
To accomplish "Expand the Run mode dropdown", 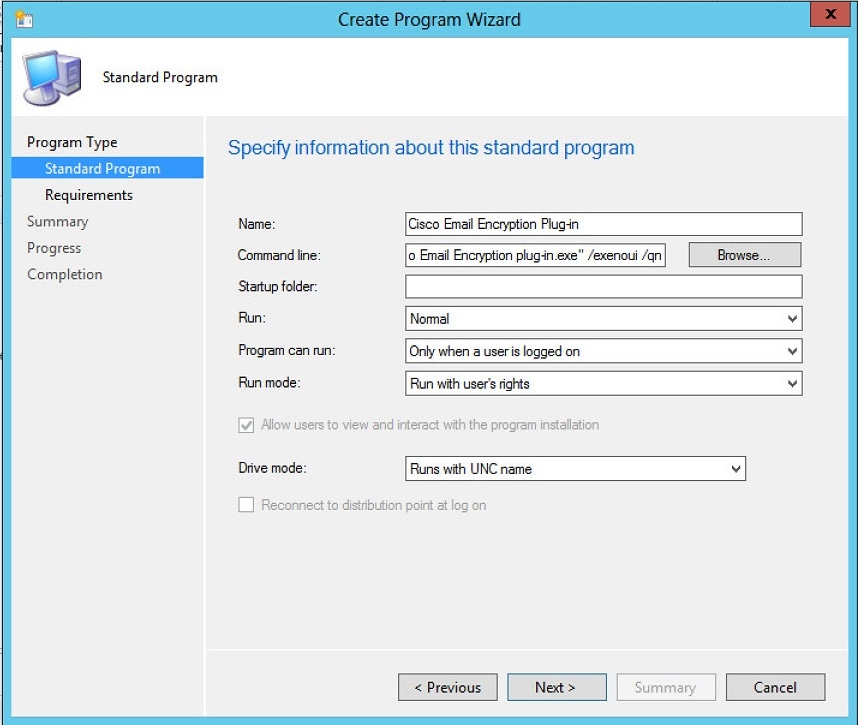I will pos(791,382).
